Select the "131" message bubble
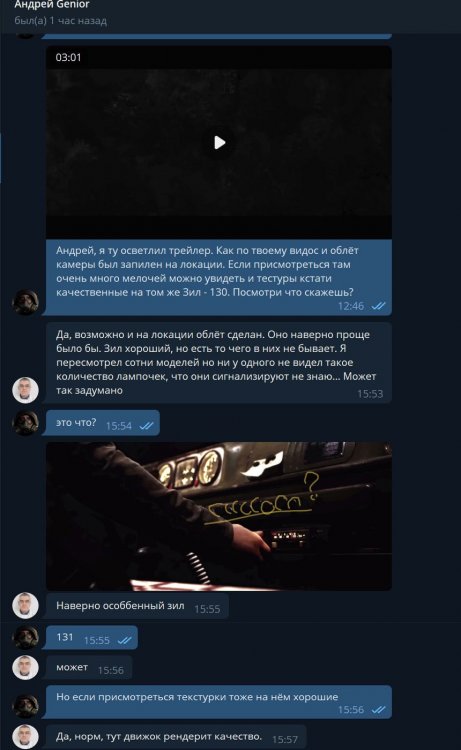This screenshot has width=461, height=750. click(91, 638)
